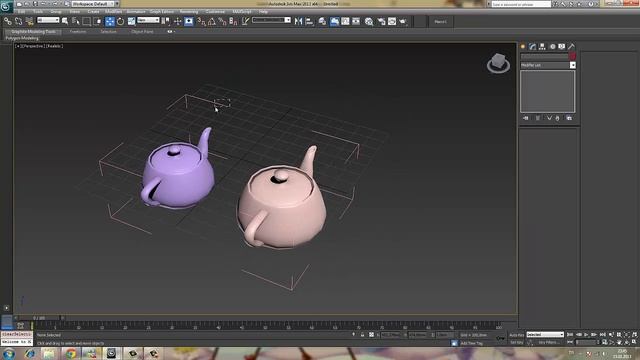Viewport: 640px width, 360px height.
Task: Enable Select and Manipulate tool
Action: tap(178, 21)
